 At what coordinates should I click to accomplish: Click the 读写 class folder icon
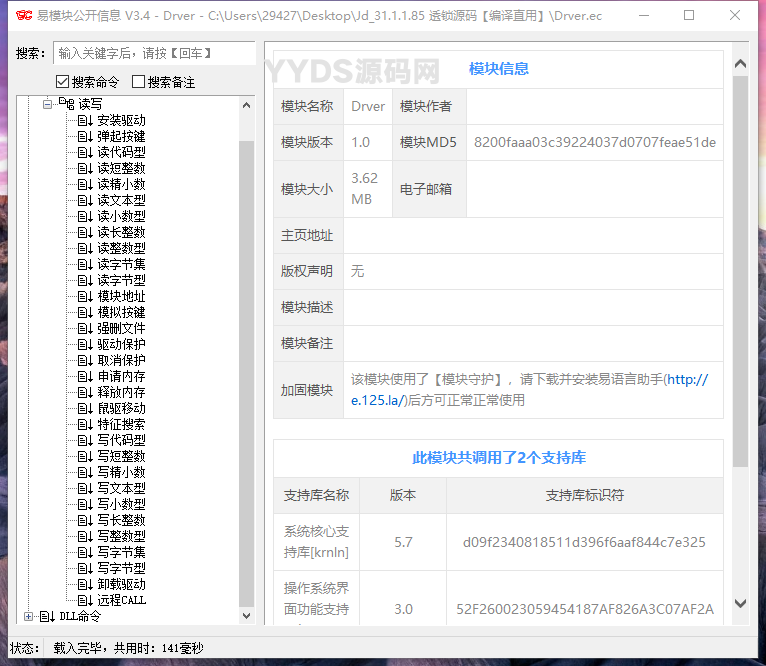67,104
